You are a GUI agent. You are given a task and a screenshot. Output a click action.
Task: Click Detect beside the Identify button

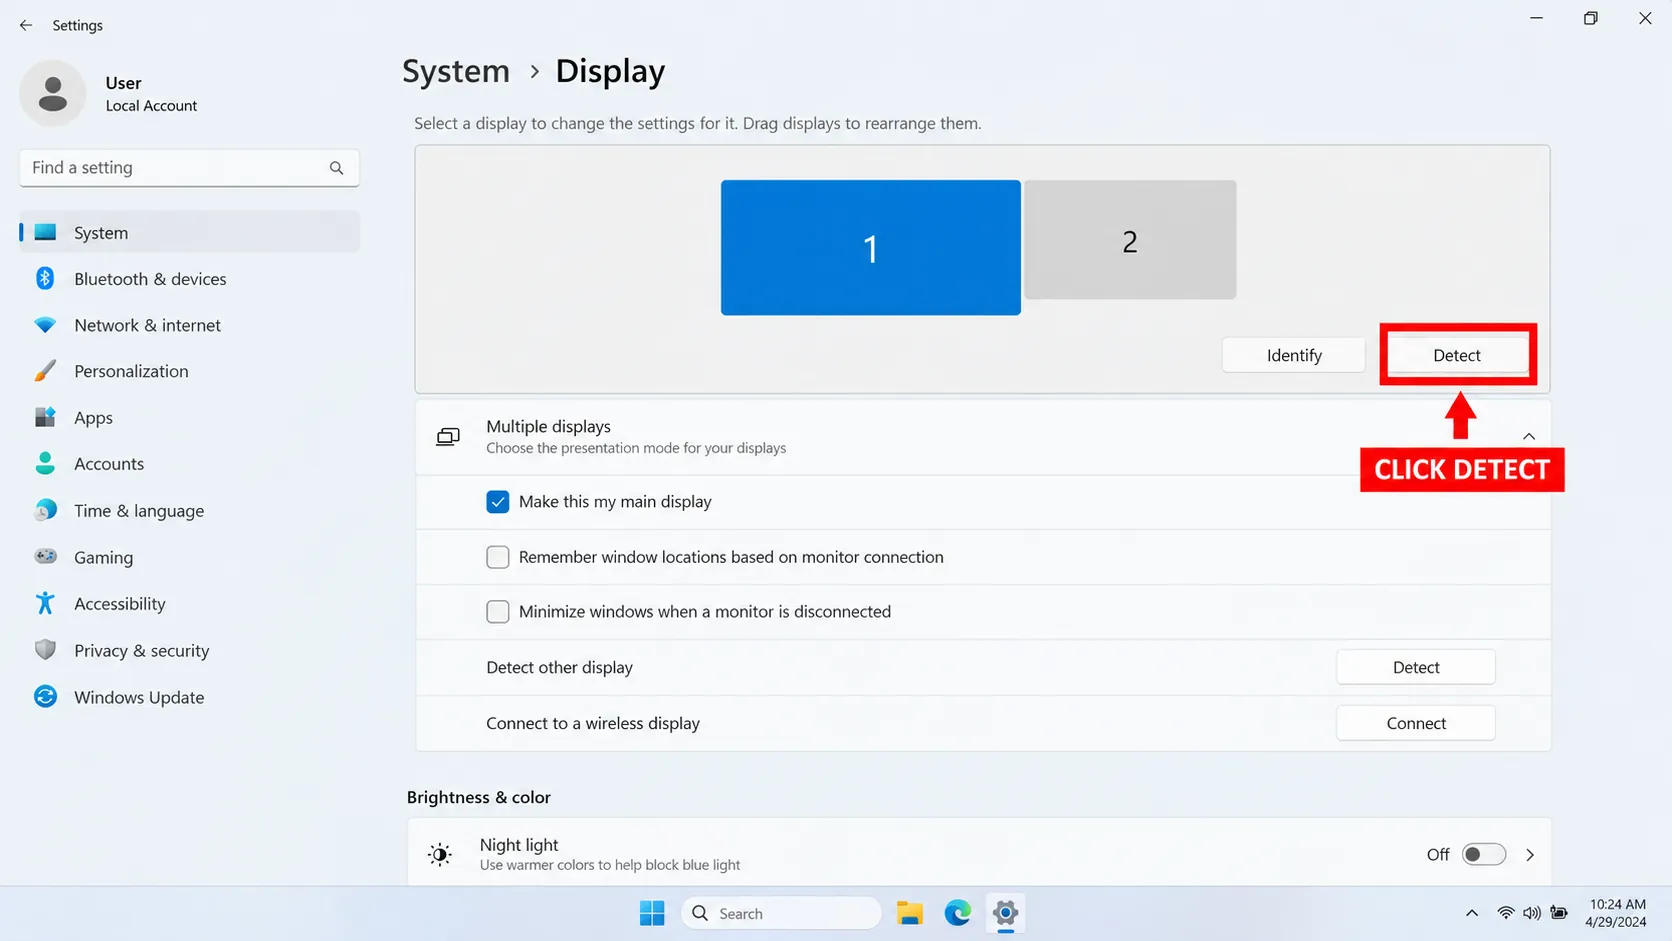(1457, 355)
